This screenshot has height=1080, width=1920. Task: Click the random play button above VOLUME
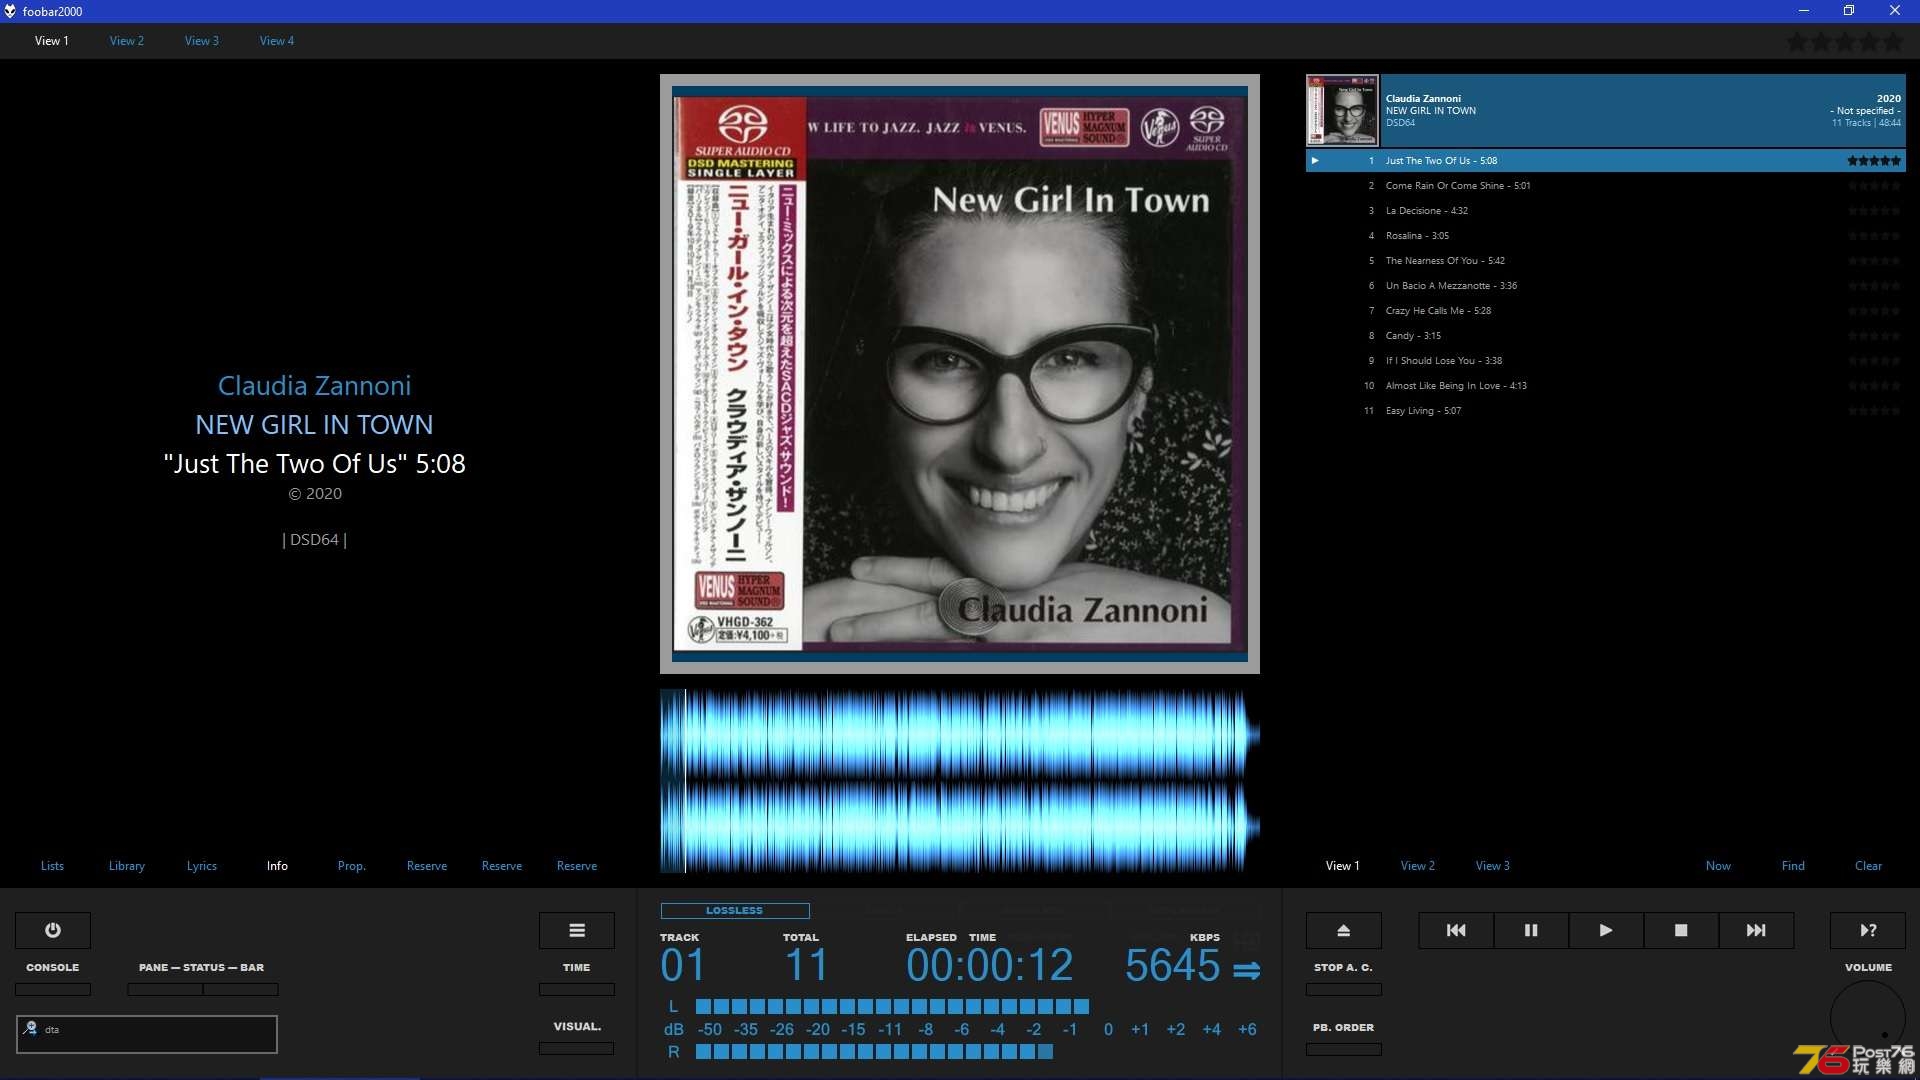point(1868,930)
